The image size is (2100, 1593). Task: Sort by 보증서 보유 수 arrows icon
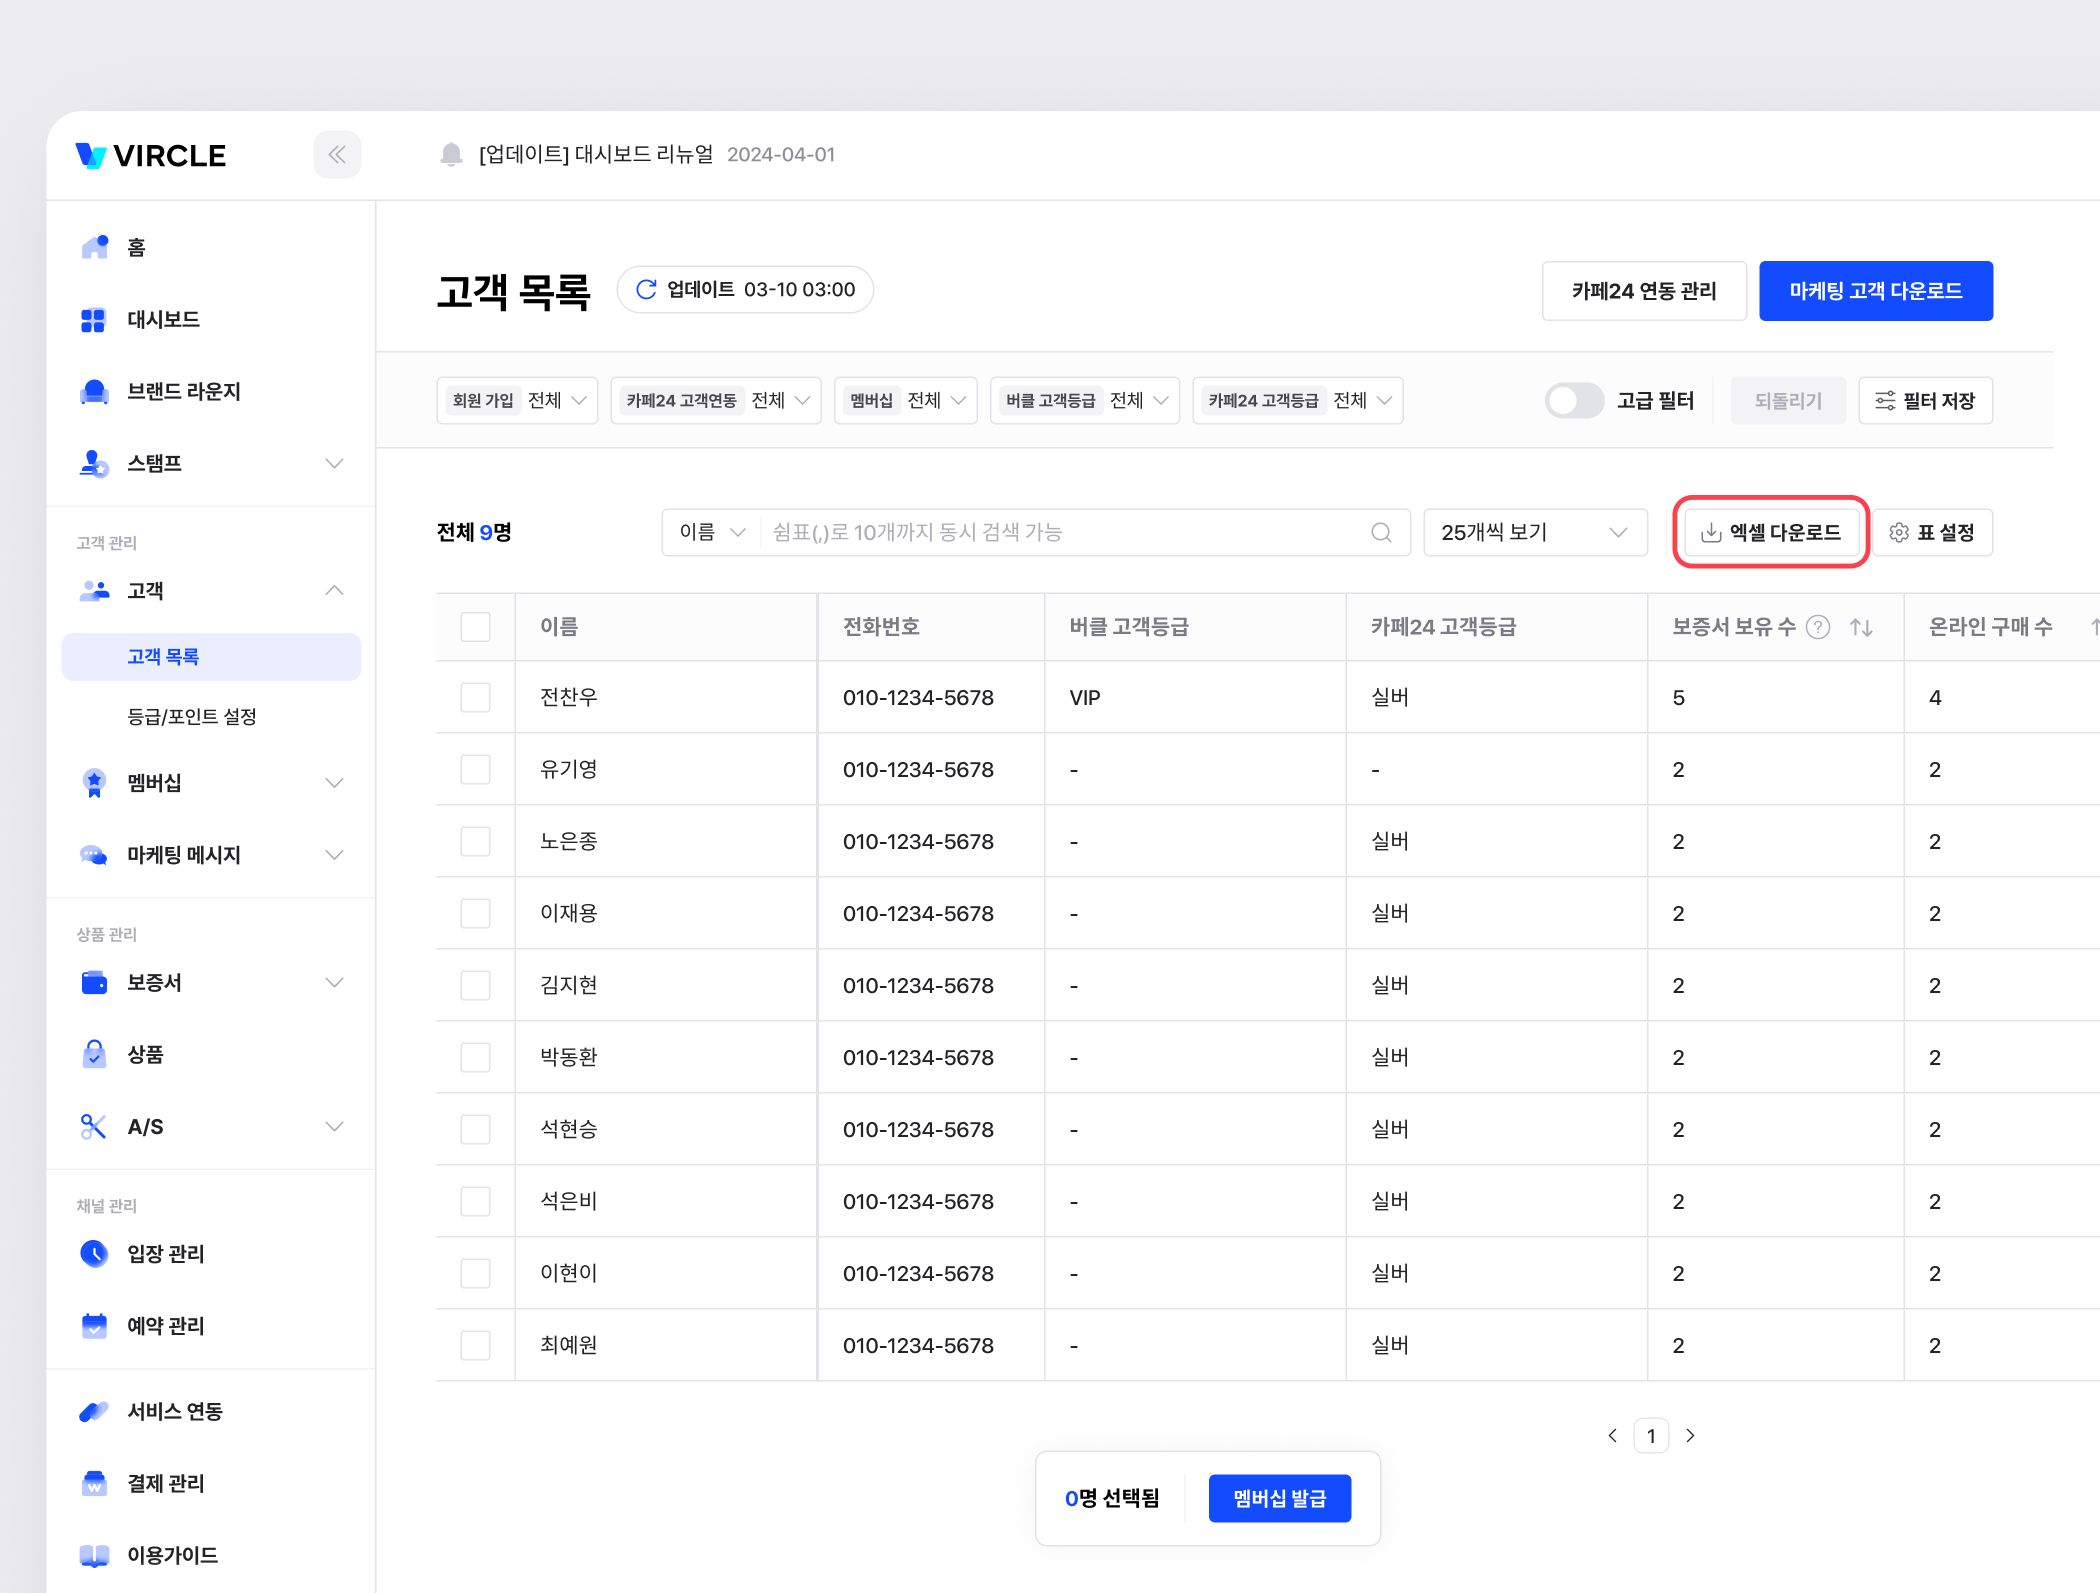coord(1861,627)
